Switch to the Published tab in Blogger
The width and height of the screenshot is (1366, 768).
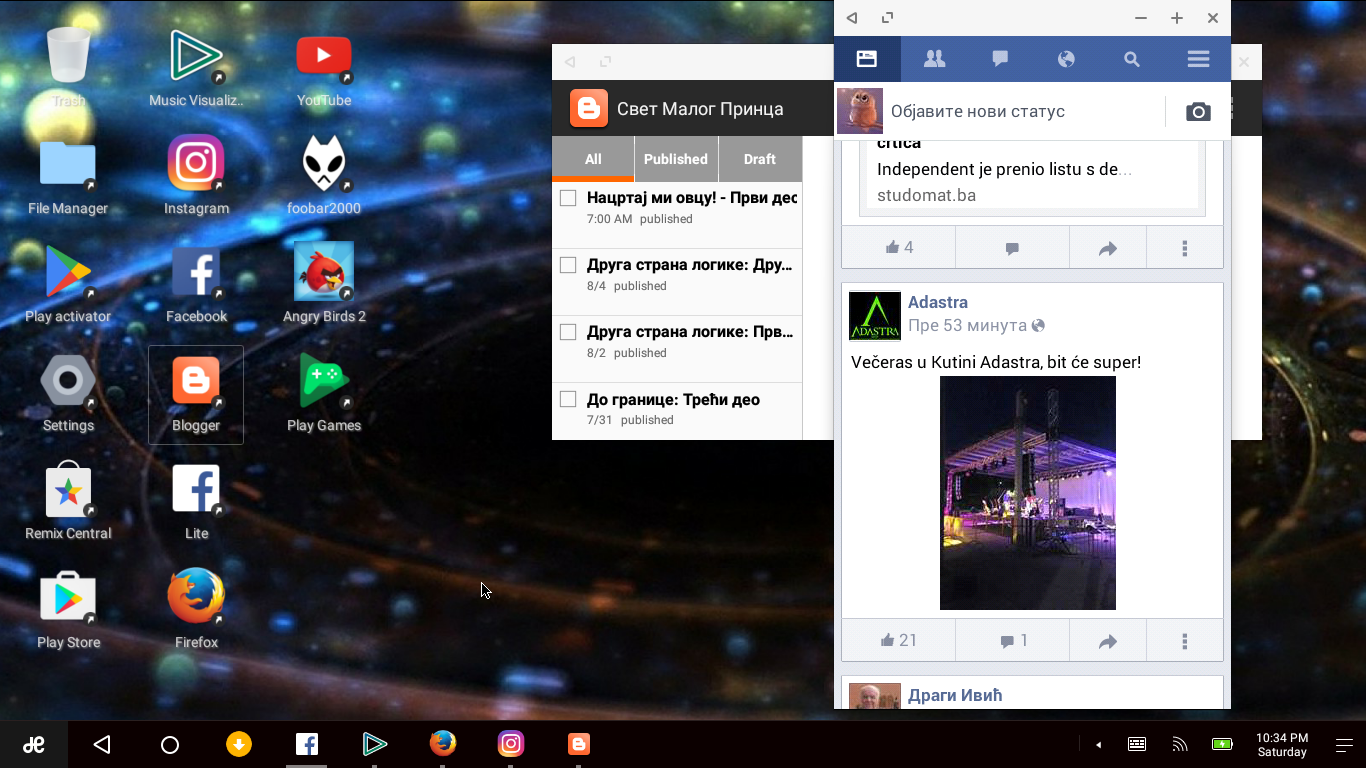coord(676,159)
